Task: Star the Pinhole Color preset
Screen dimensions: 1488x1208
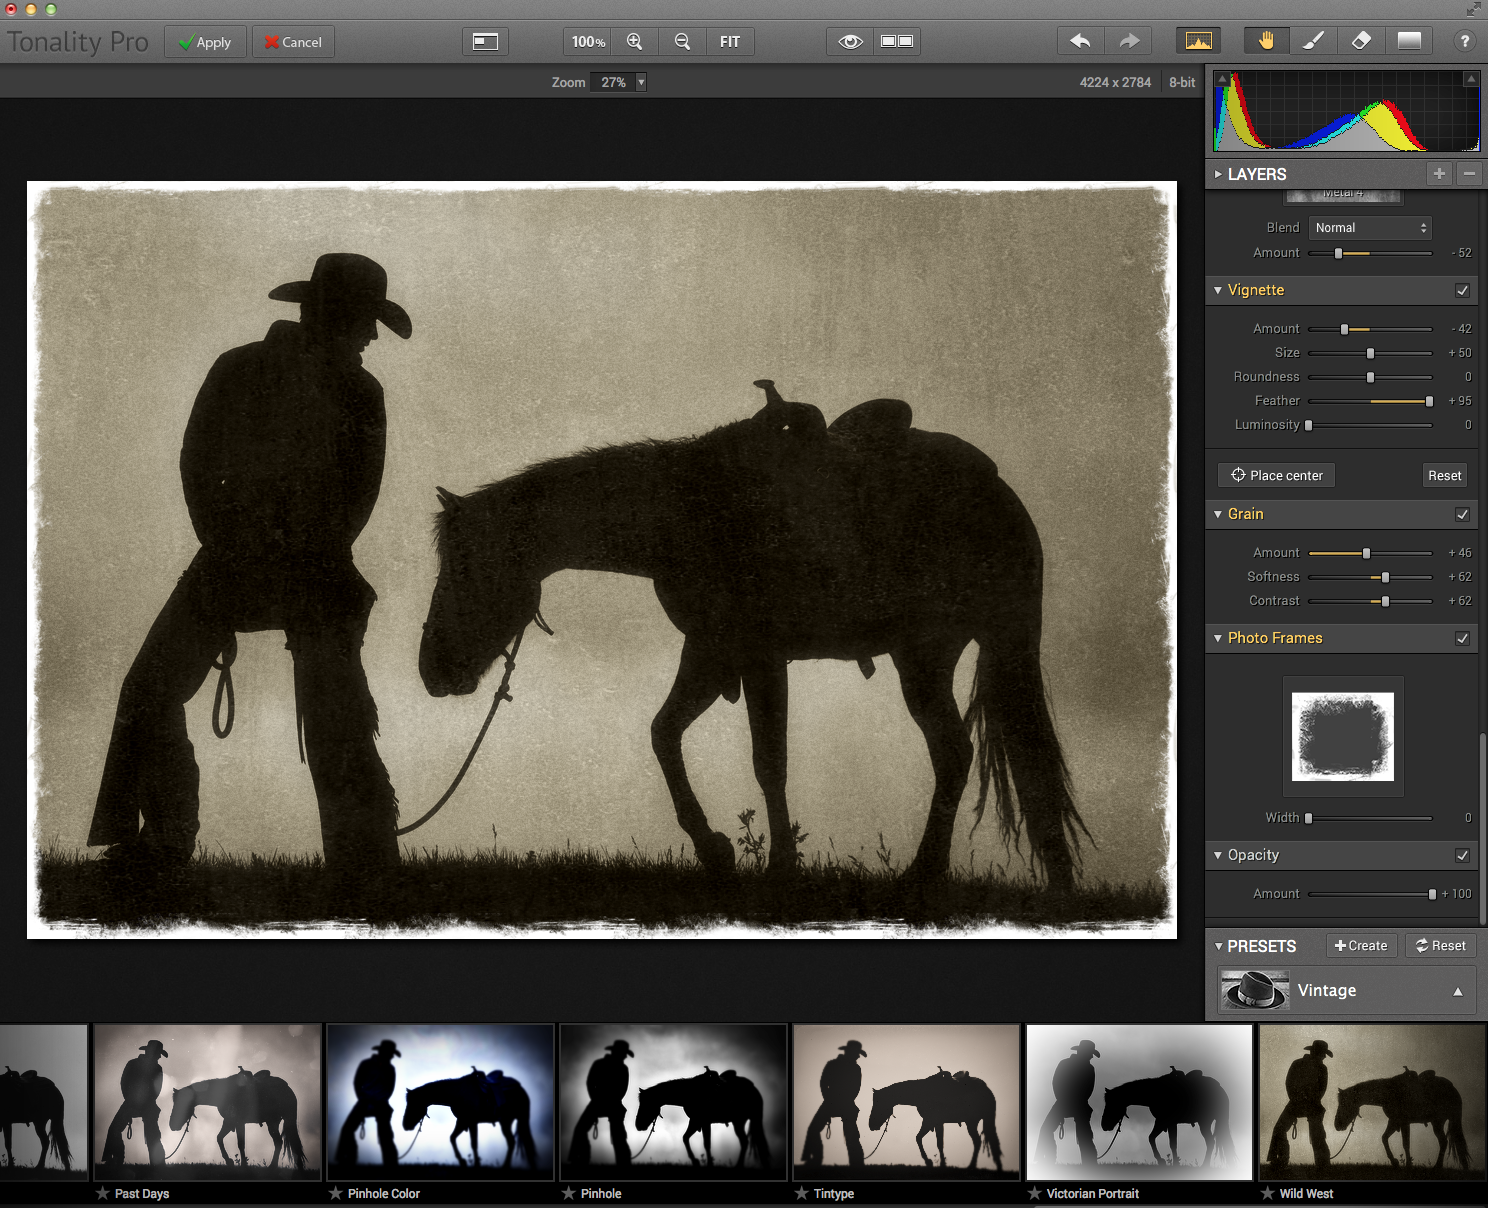Action: point(335,1193)
